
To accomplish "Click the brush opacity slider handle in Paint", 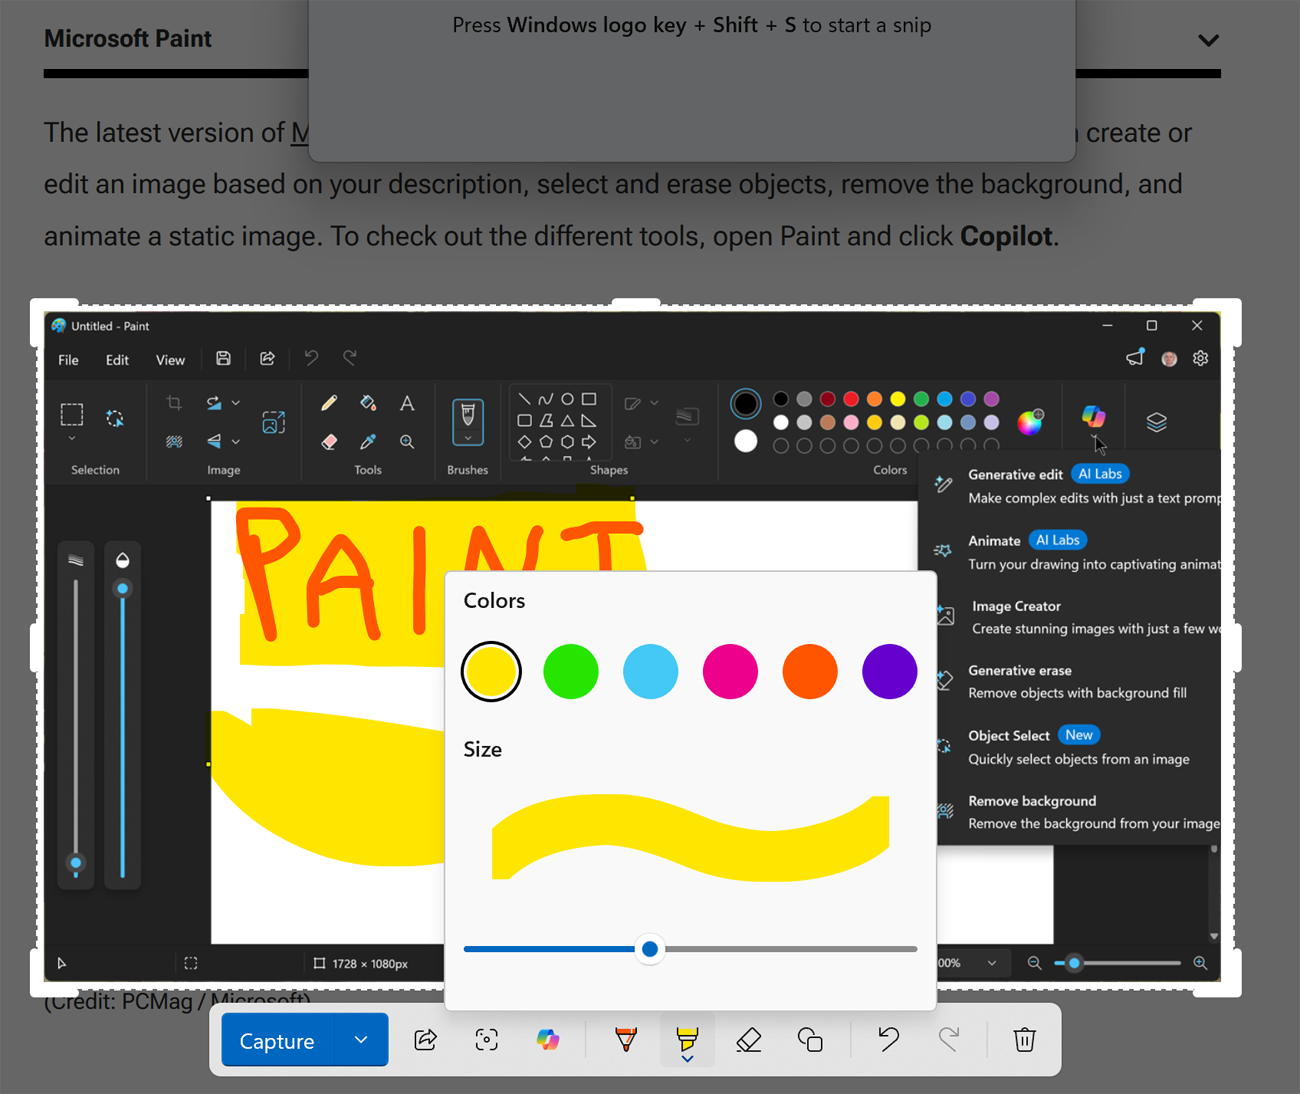I will pos(123,589).
